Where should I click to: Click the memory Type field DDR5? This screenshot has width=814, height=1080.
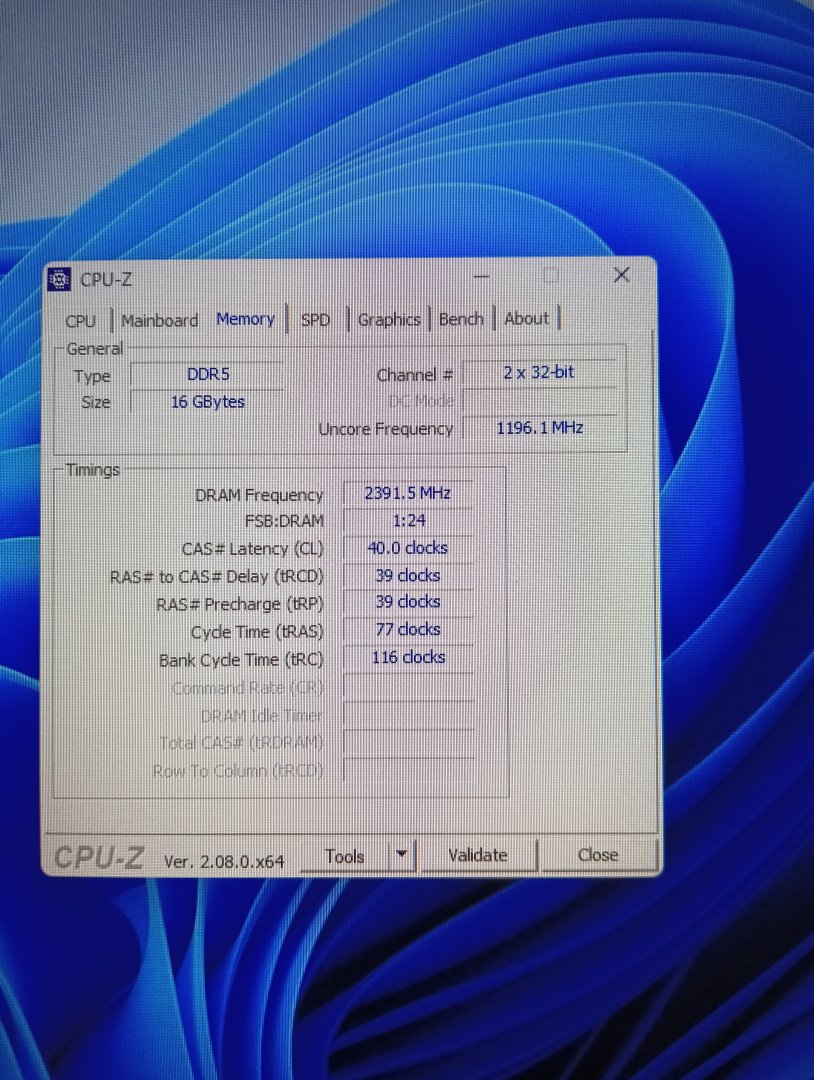(x=207, y=375)
